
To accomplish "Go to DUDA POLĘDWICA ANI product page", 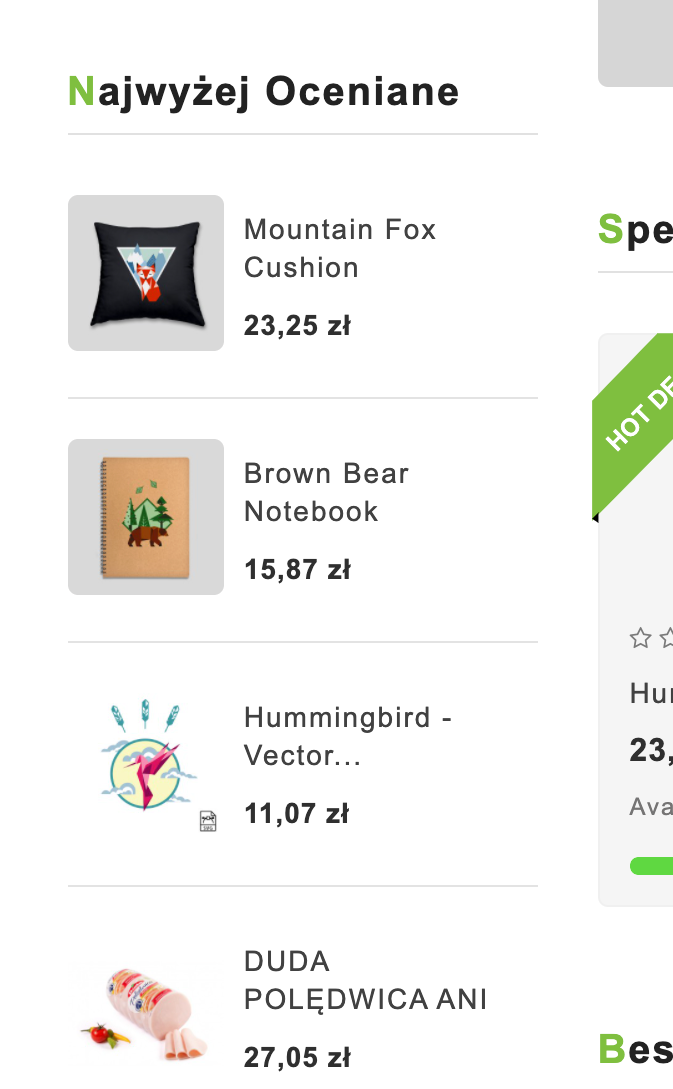I will pos(365,980).
